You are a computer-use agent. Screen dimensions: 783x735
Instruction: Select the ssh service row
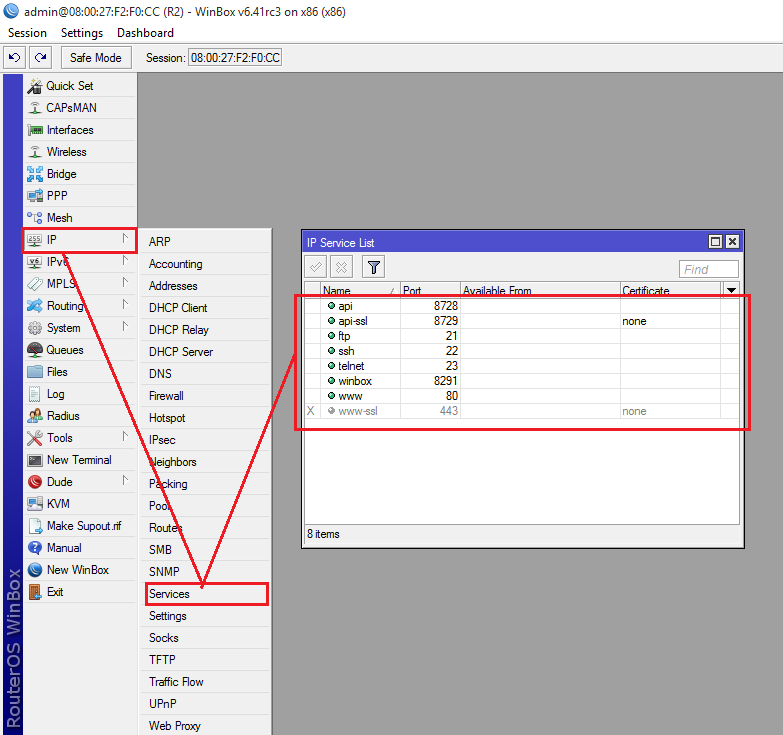522,351
